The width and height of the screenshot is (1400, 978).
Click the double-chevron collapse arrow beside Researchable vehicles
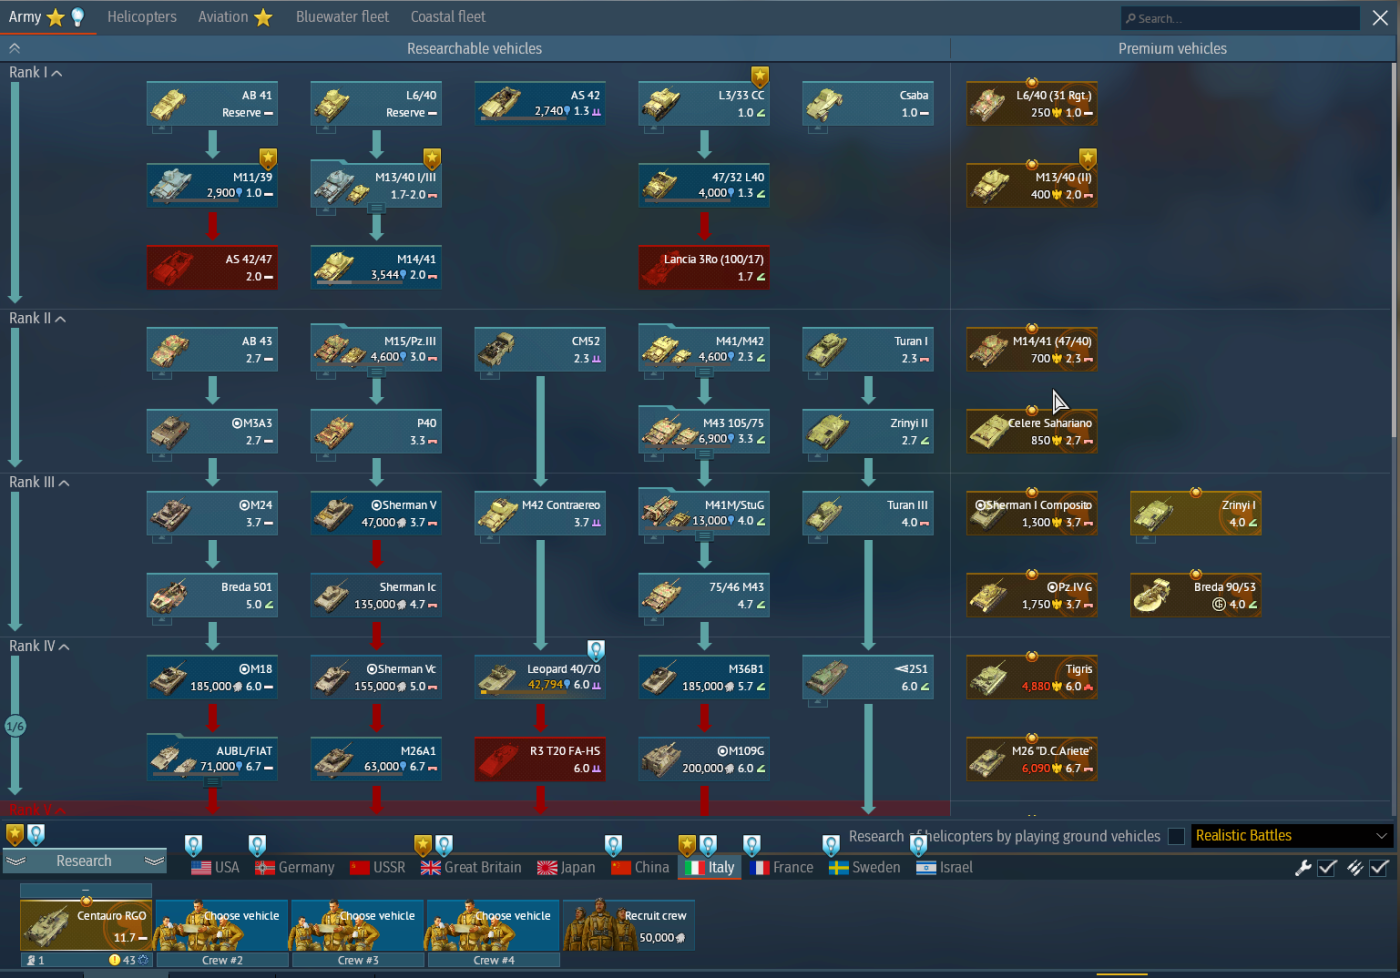(14, 48)
